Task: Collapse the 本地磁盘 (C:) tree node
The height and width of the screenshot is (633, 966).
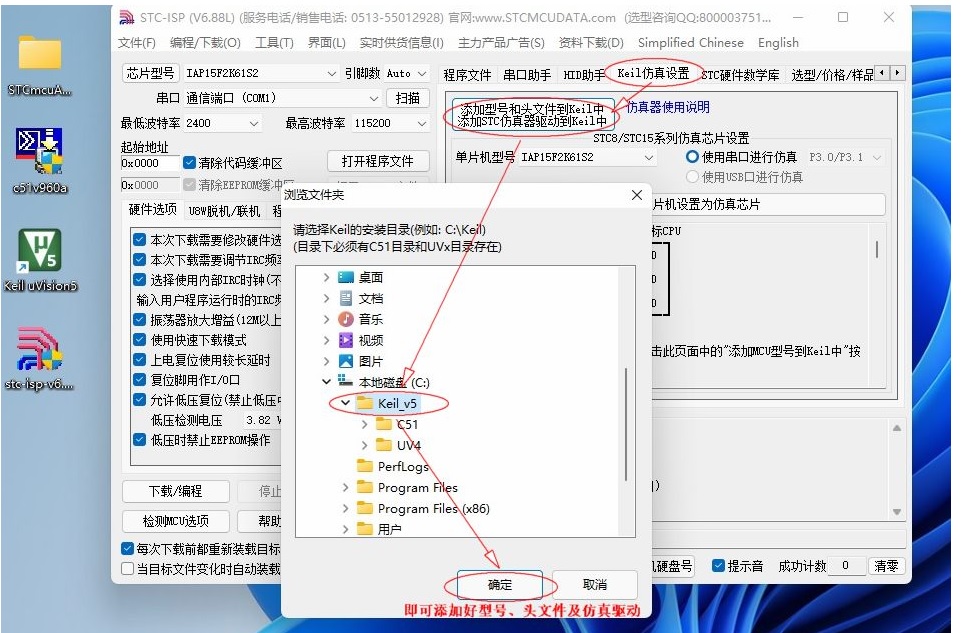Action: point(327,382)
